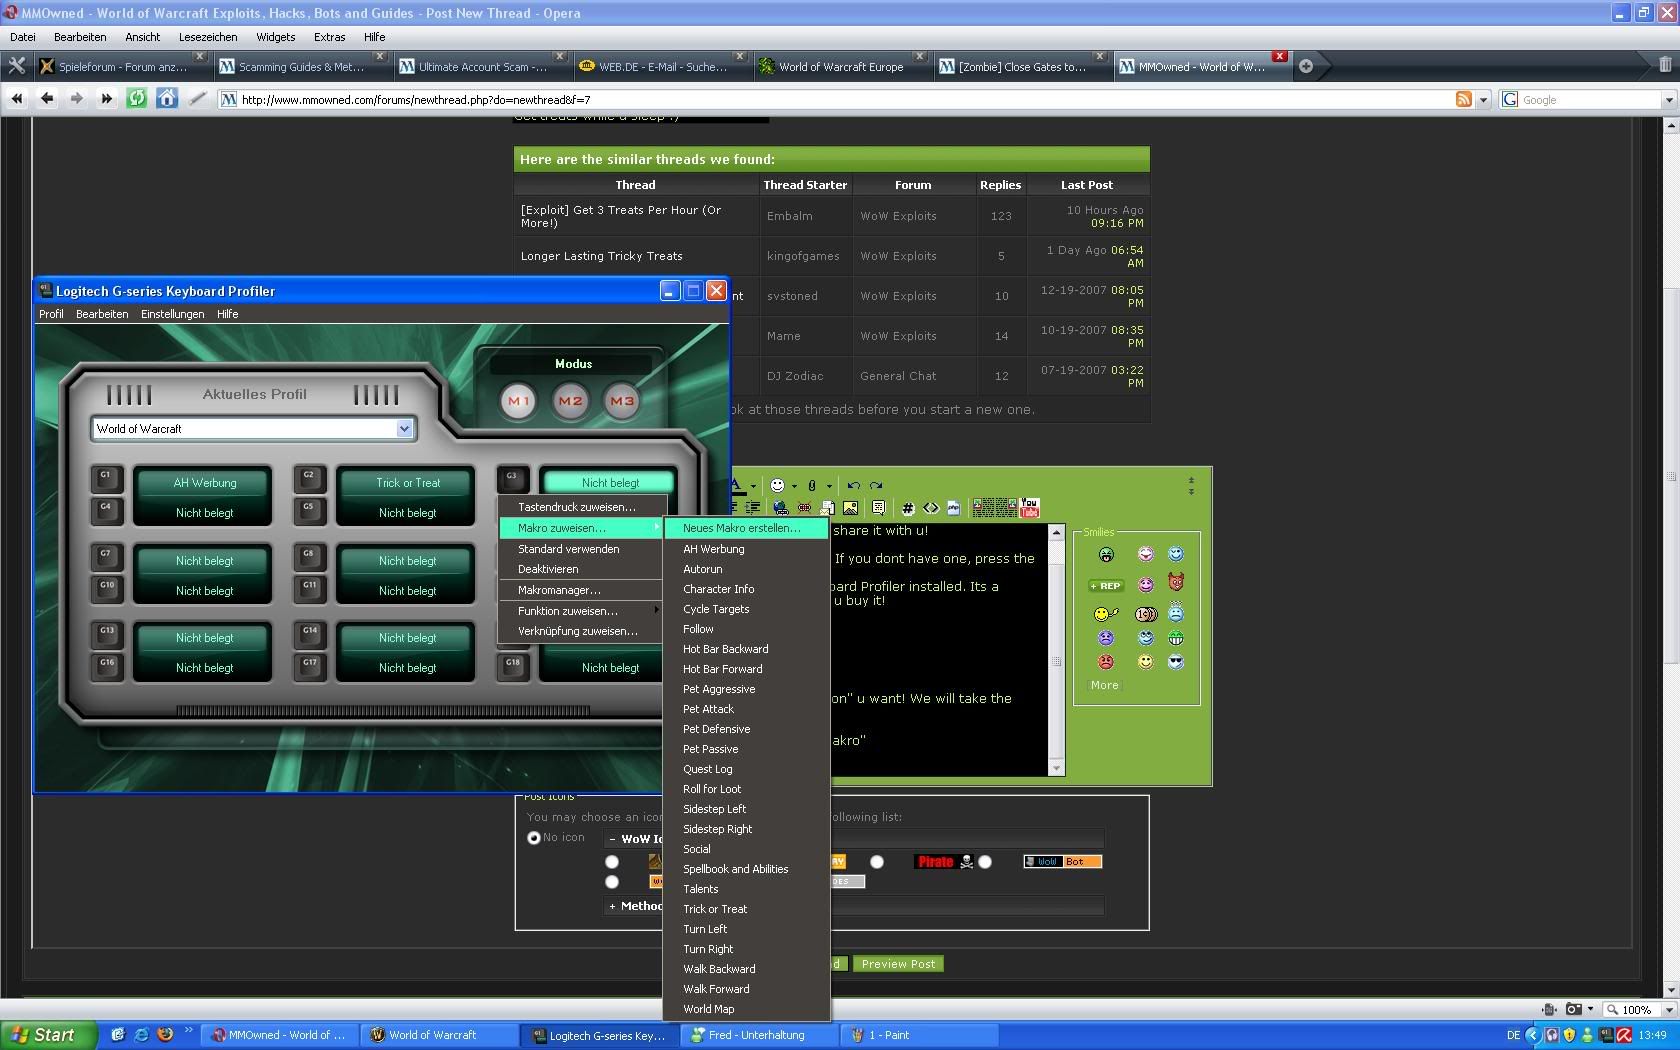The image size is (1680, 1050).
Task: Click the closed tabs trash icon
Action: (1665, 65)
